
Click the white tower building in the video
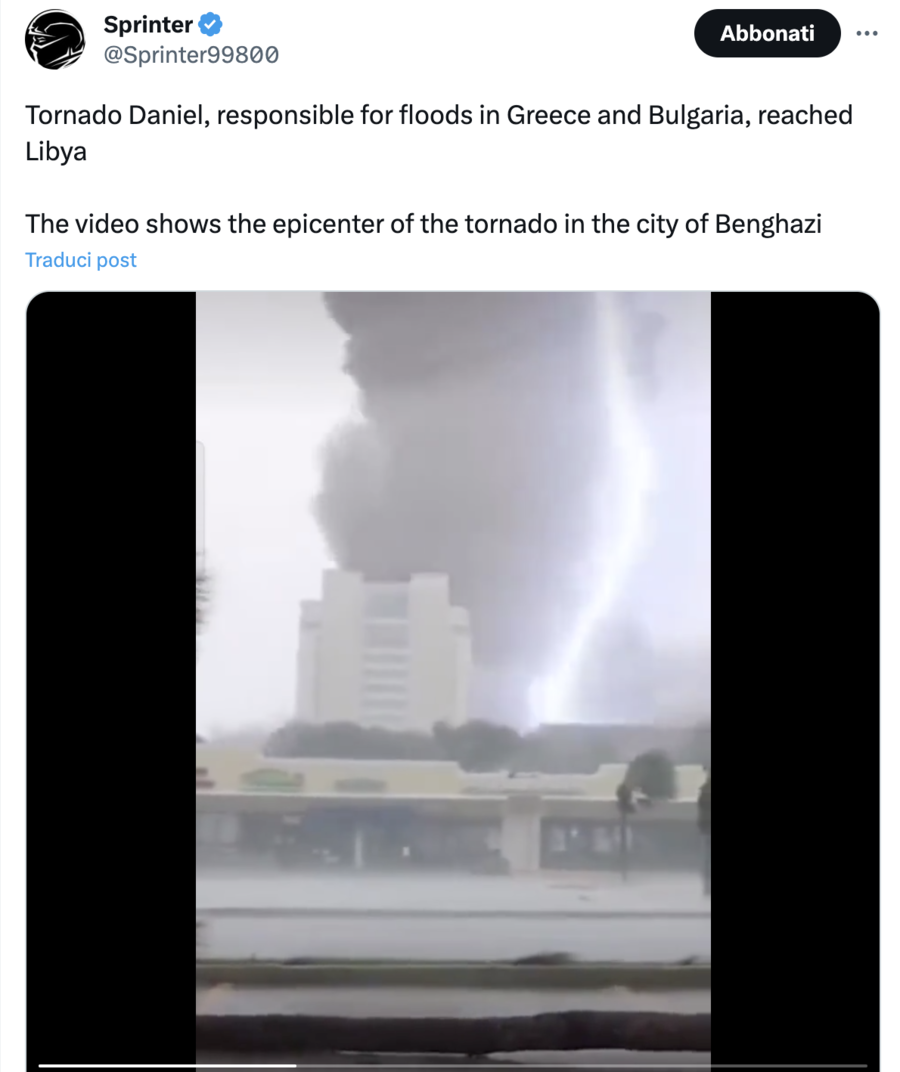(384, 649)
